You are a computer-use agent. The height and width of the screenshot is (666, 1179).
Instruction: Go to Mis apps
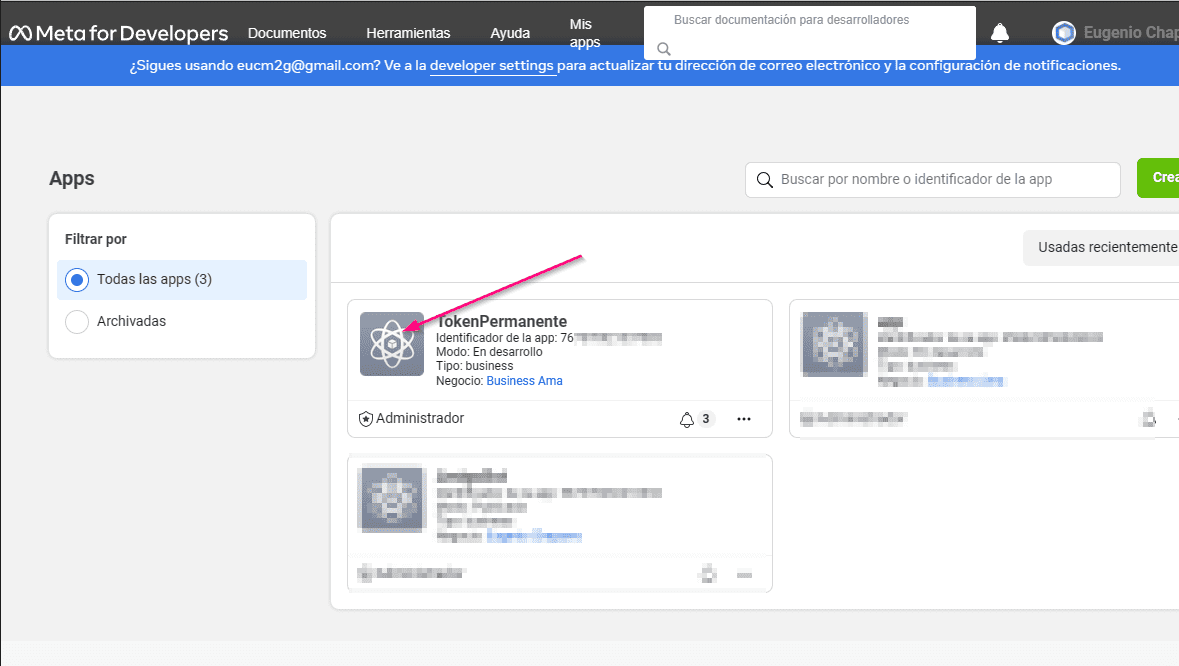coord(585,33)
